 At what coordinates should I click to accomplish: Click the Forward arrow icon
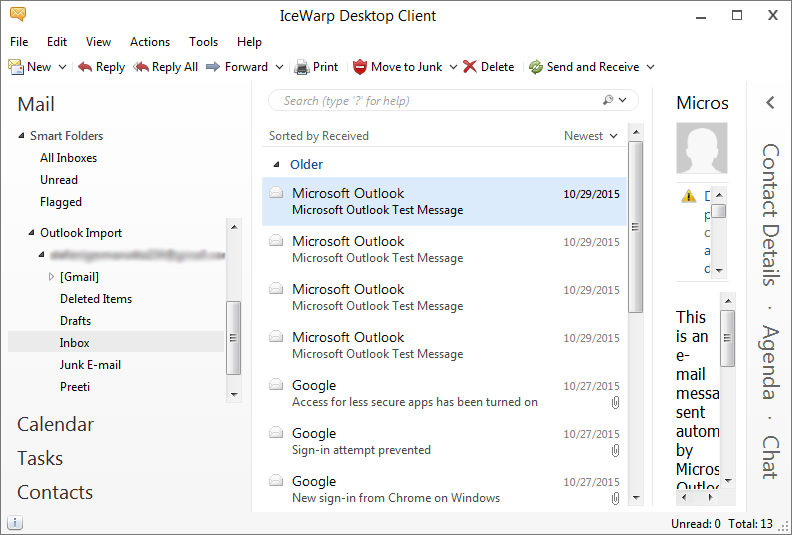(214, 67)
